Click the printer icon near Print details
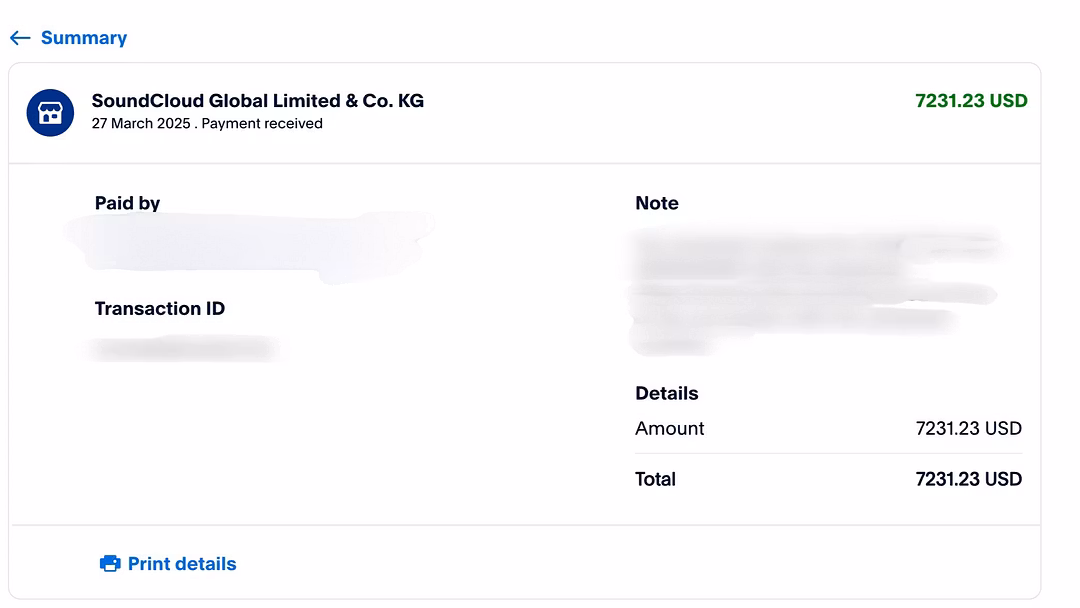1080x608 pixels. point(110,564)
